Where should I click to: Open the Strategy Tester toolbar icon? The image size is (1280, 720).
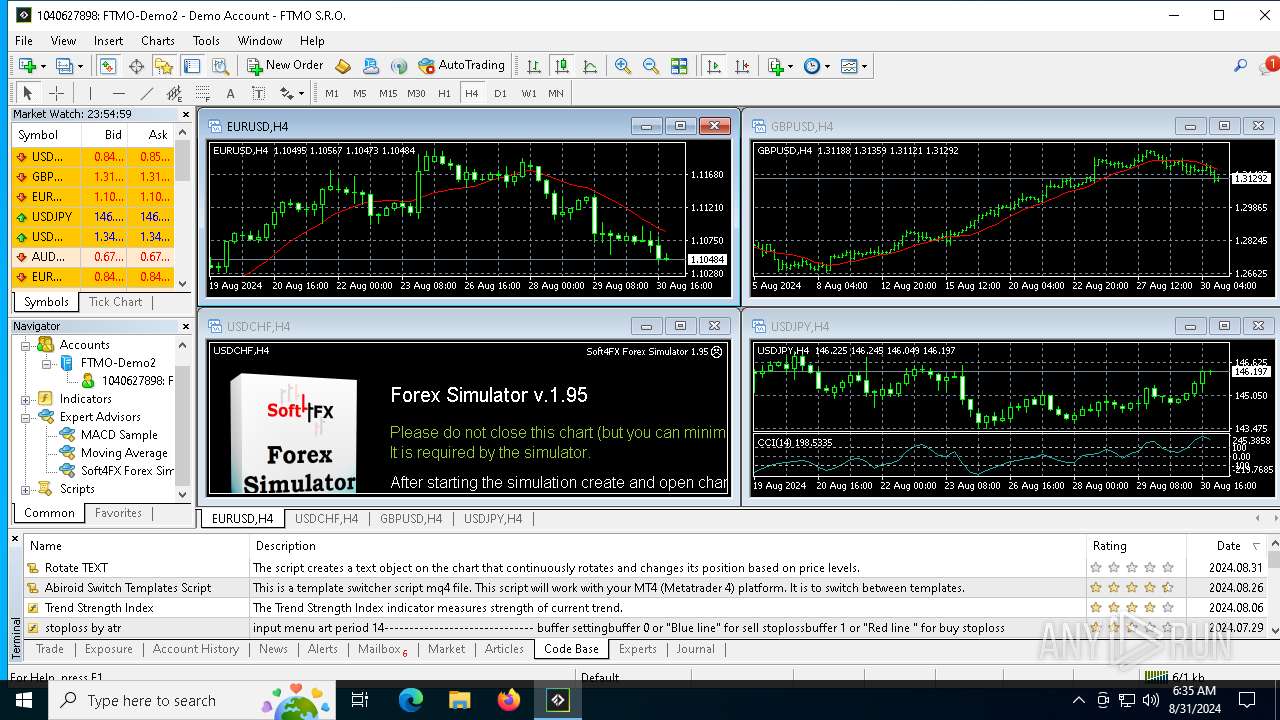click(220, 66)
